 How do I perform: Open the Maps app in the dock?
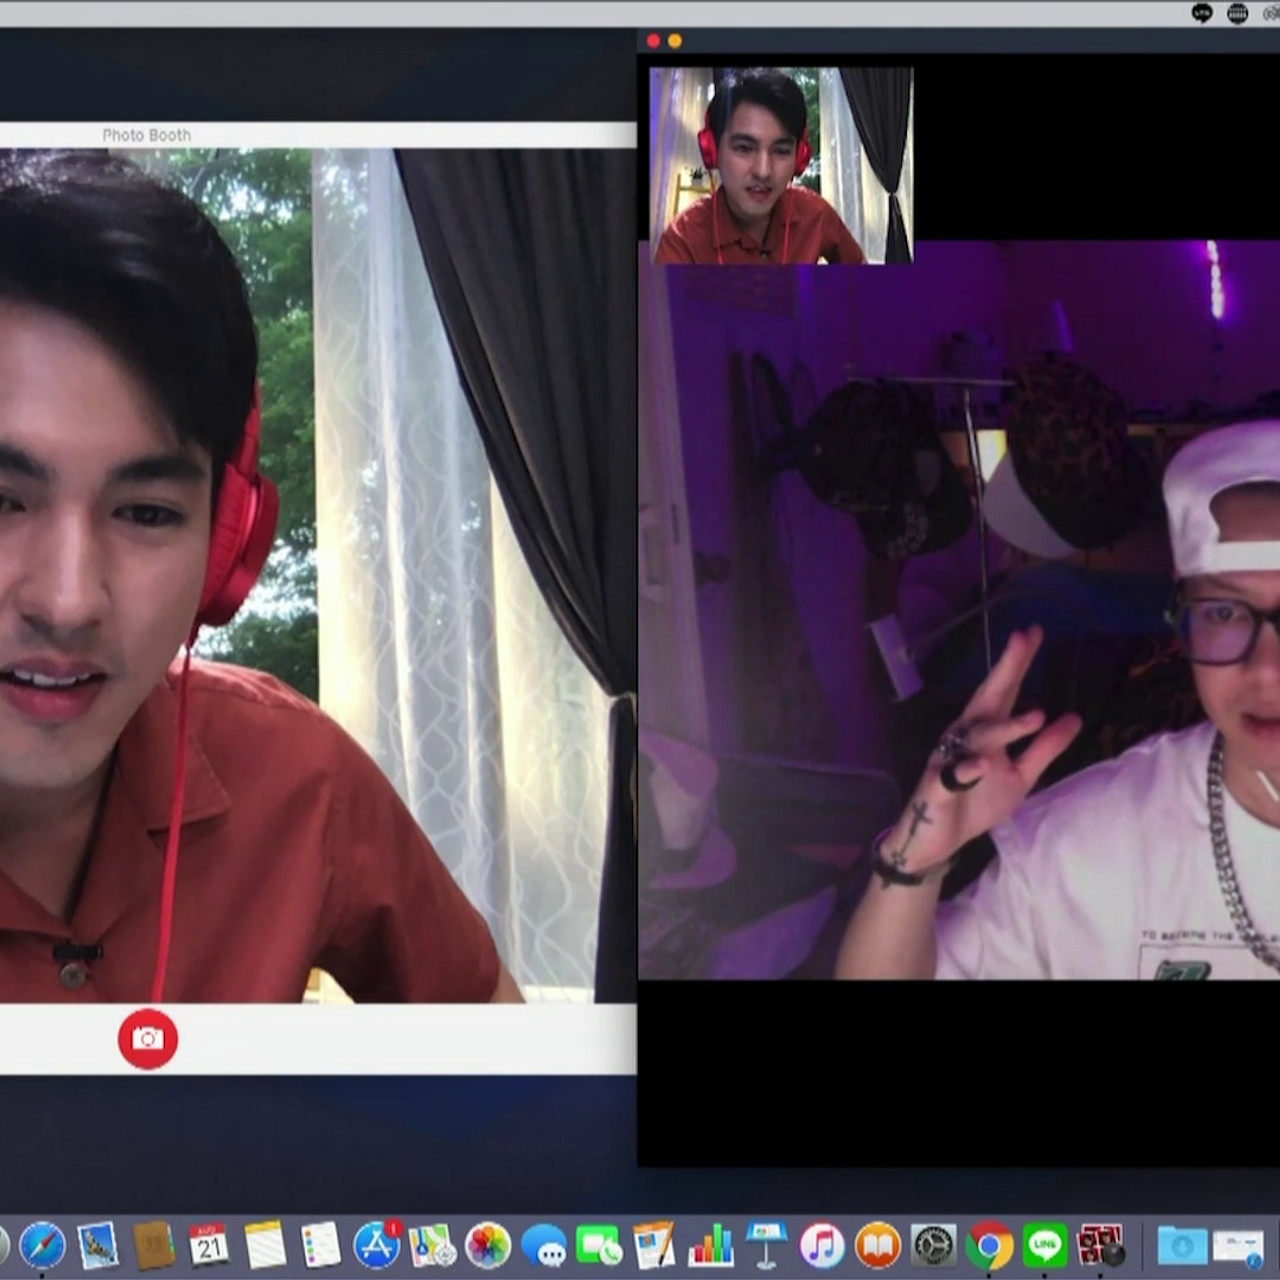(x=432, y=1246)
